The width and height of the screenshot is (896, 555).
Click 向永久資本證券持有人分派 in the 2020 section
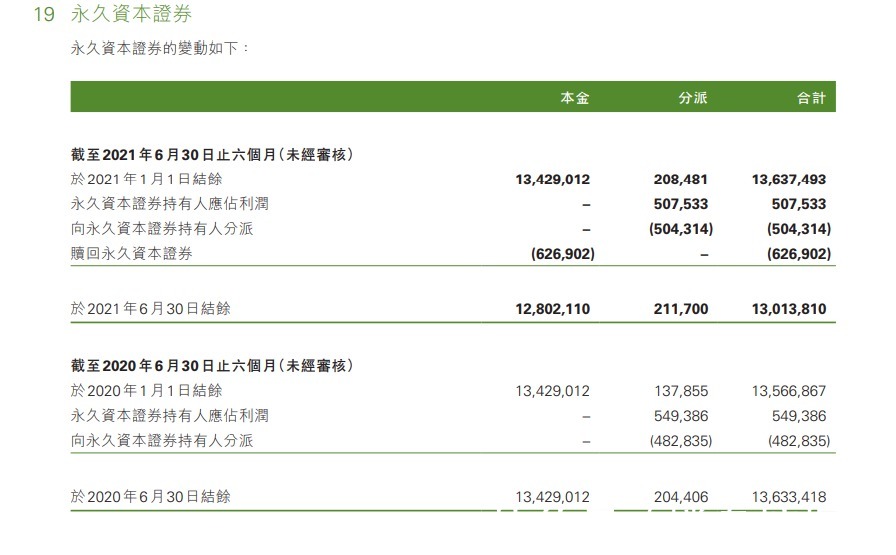pyautogui.click(x=162, y=440)
